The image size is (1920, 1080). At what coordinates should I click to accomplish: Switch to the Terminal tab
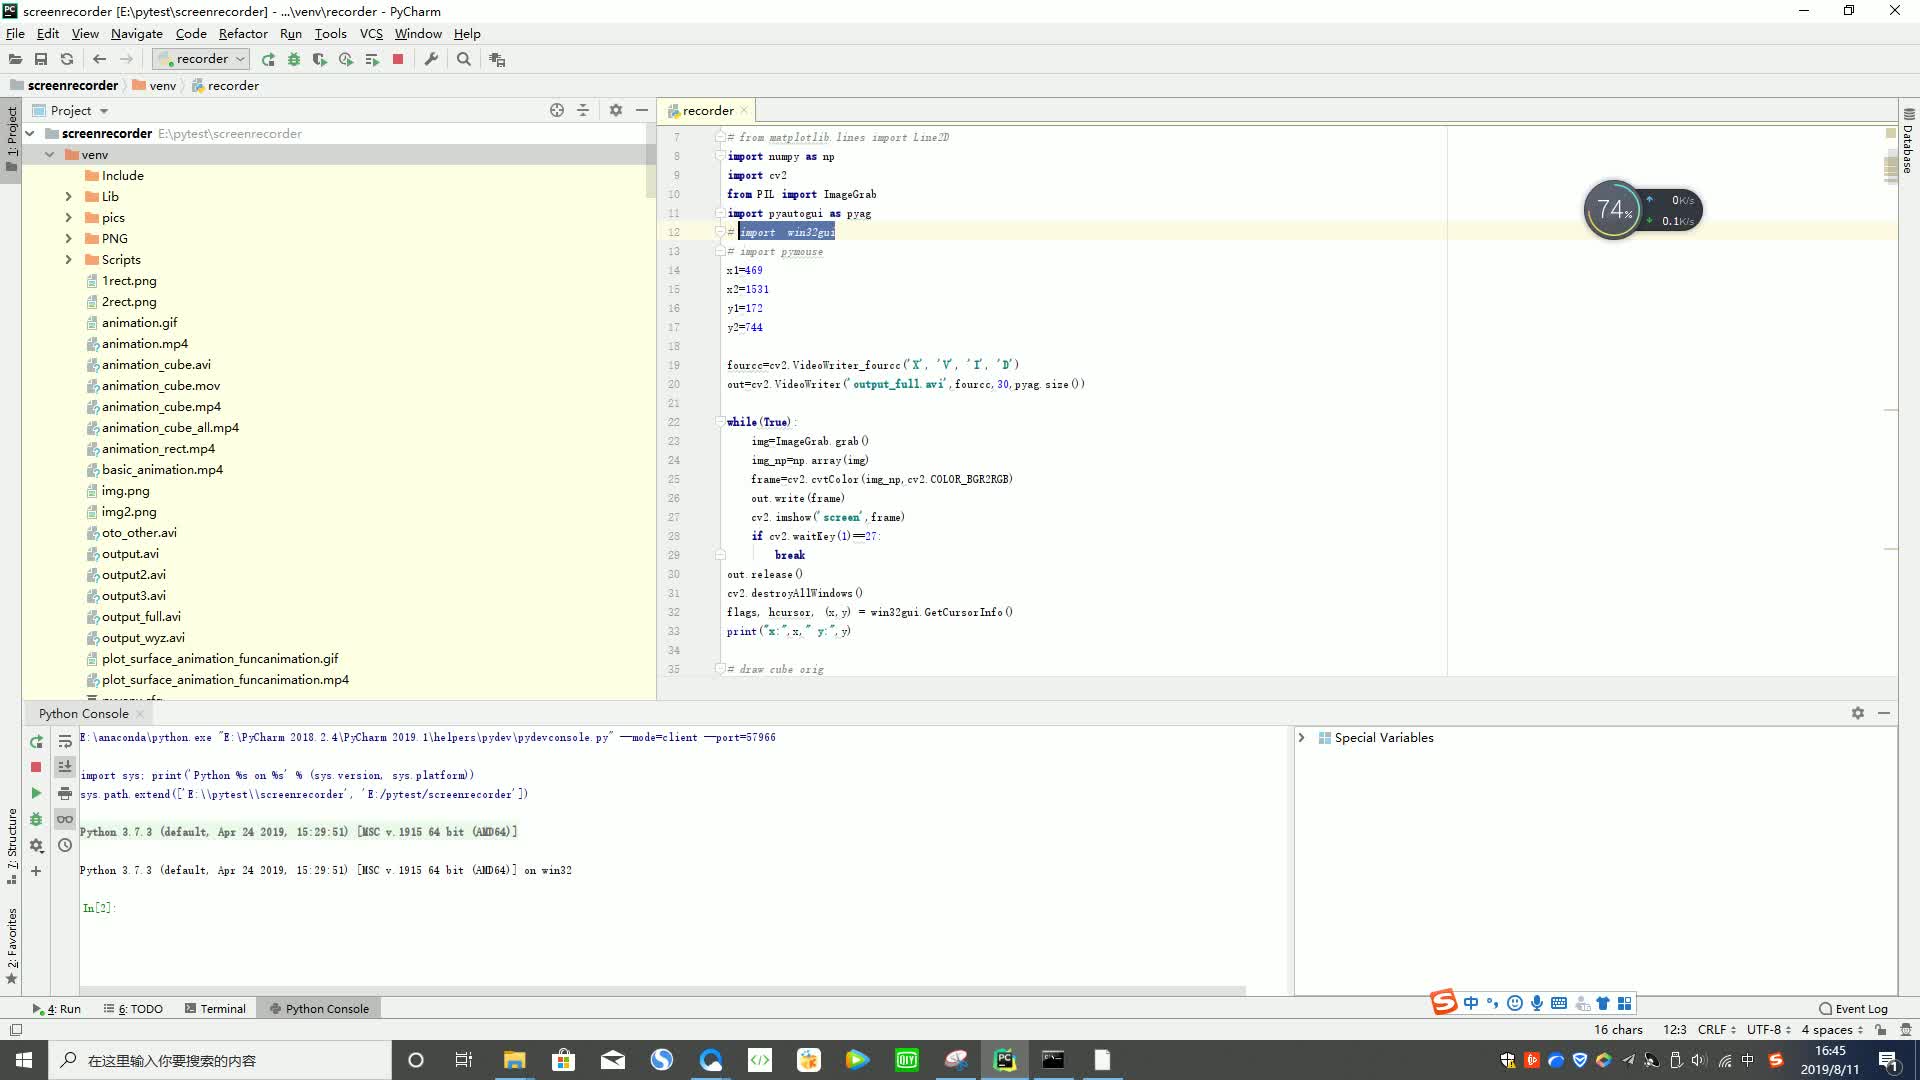pyautogui.click(x=215, y=1009)
